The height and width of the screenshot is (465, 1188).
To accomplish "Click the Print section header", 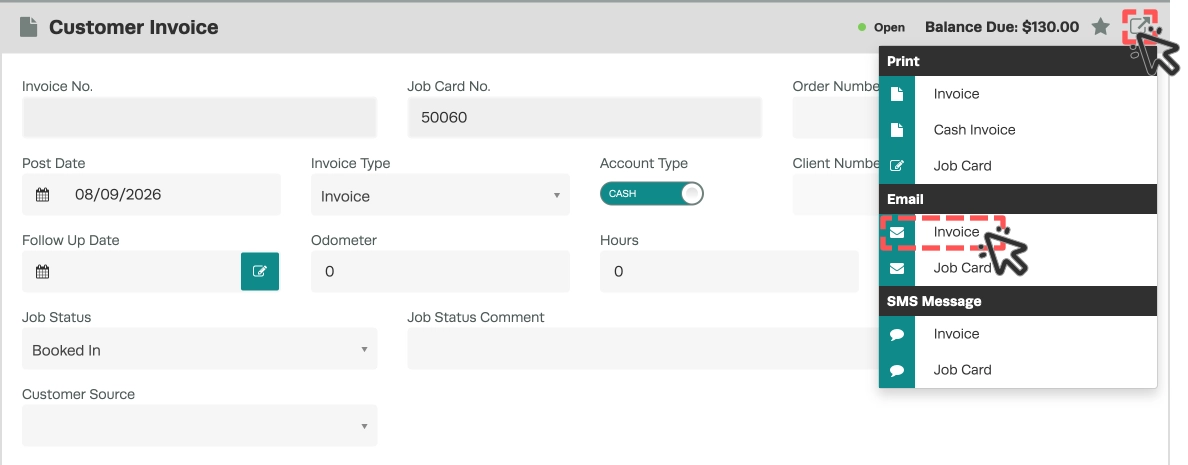I will click(x=1018, y=61).
